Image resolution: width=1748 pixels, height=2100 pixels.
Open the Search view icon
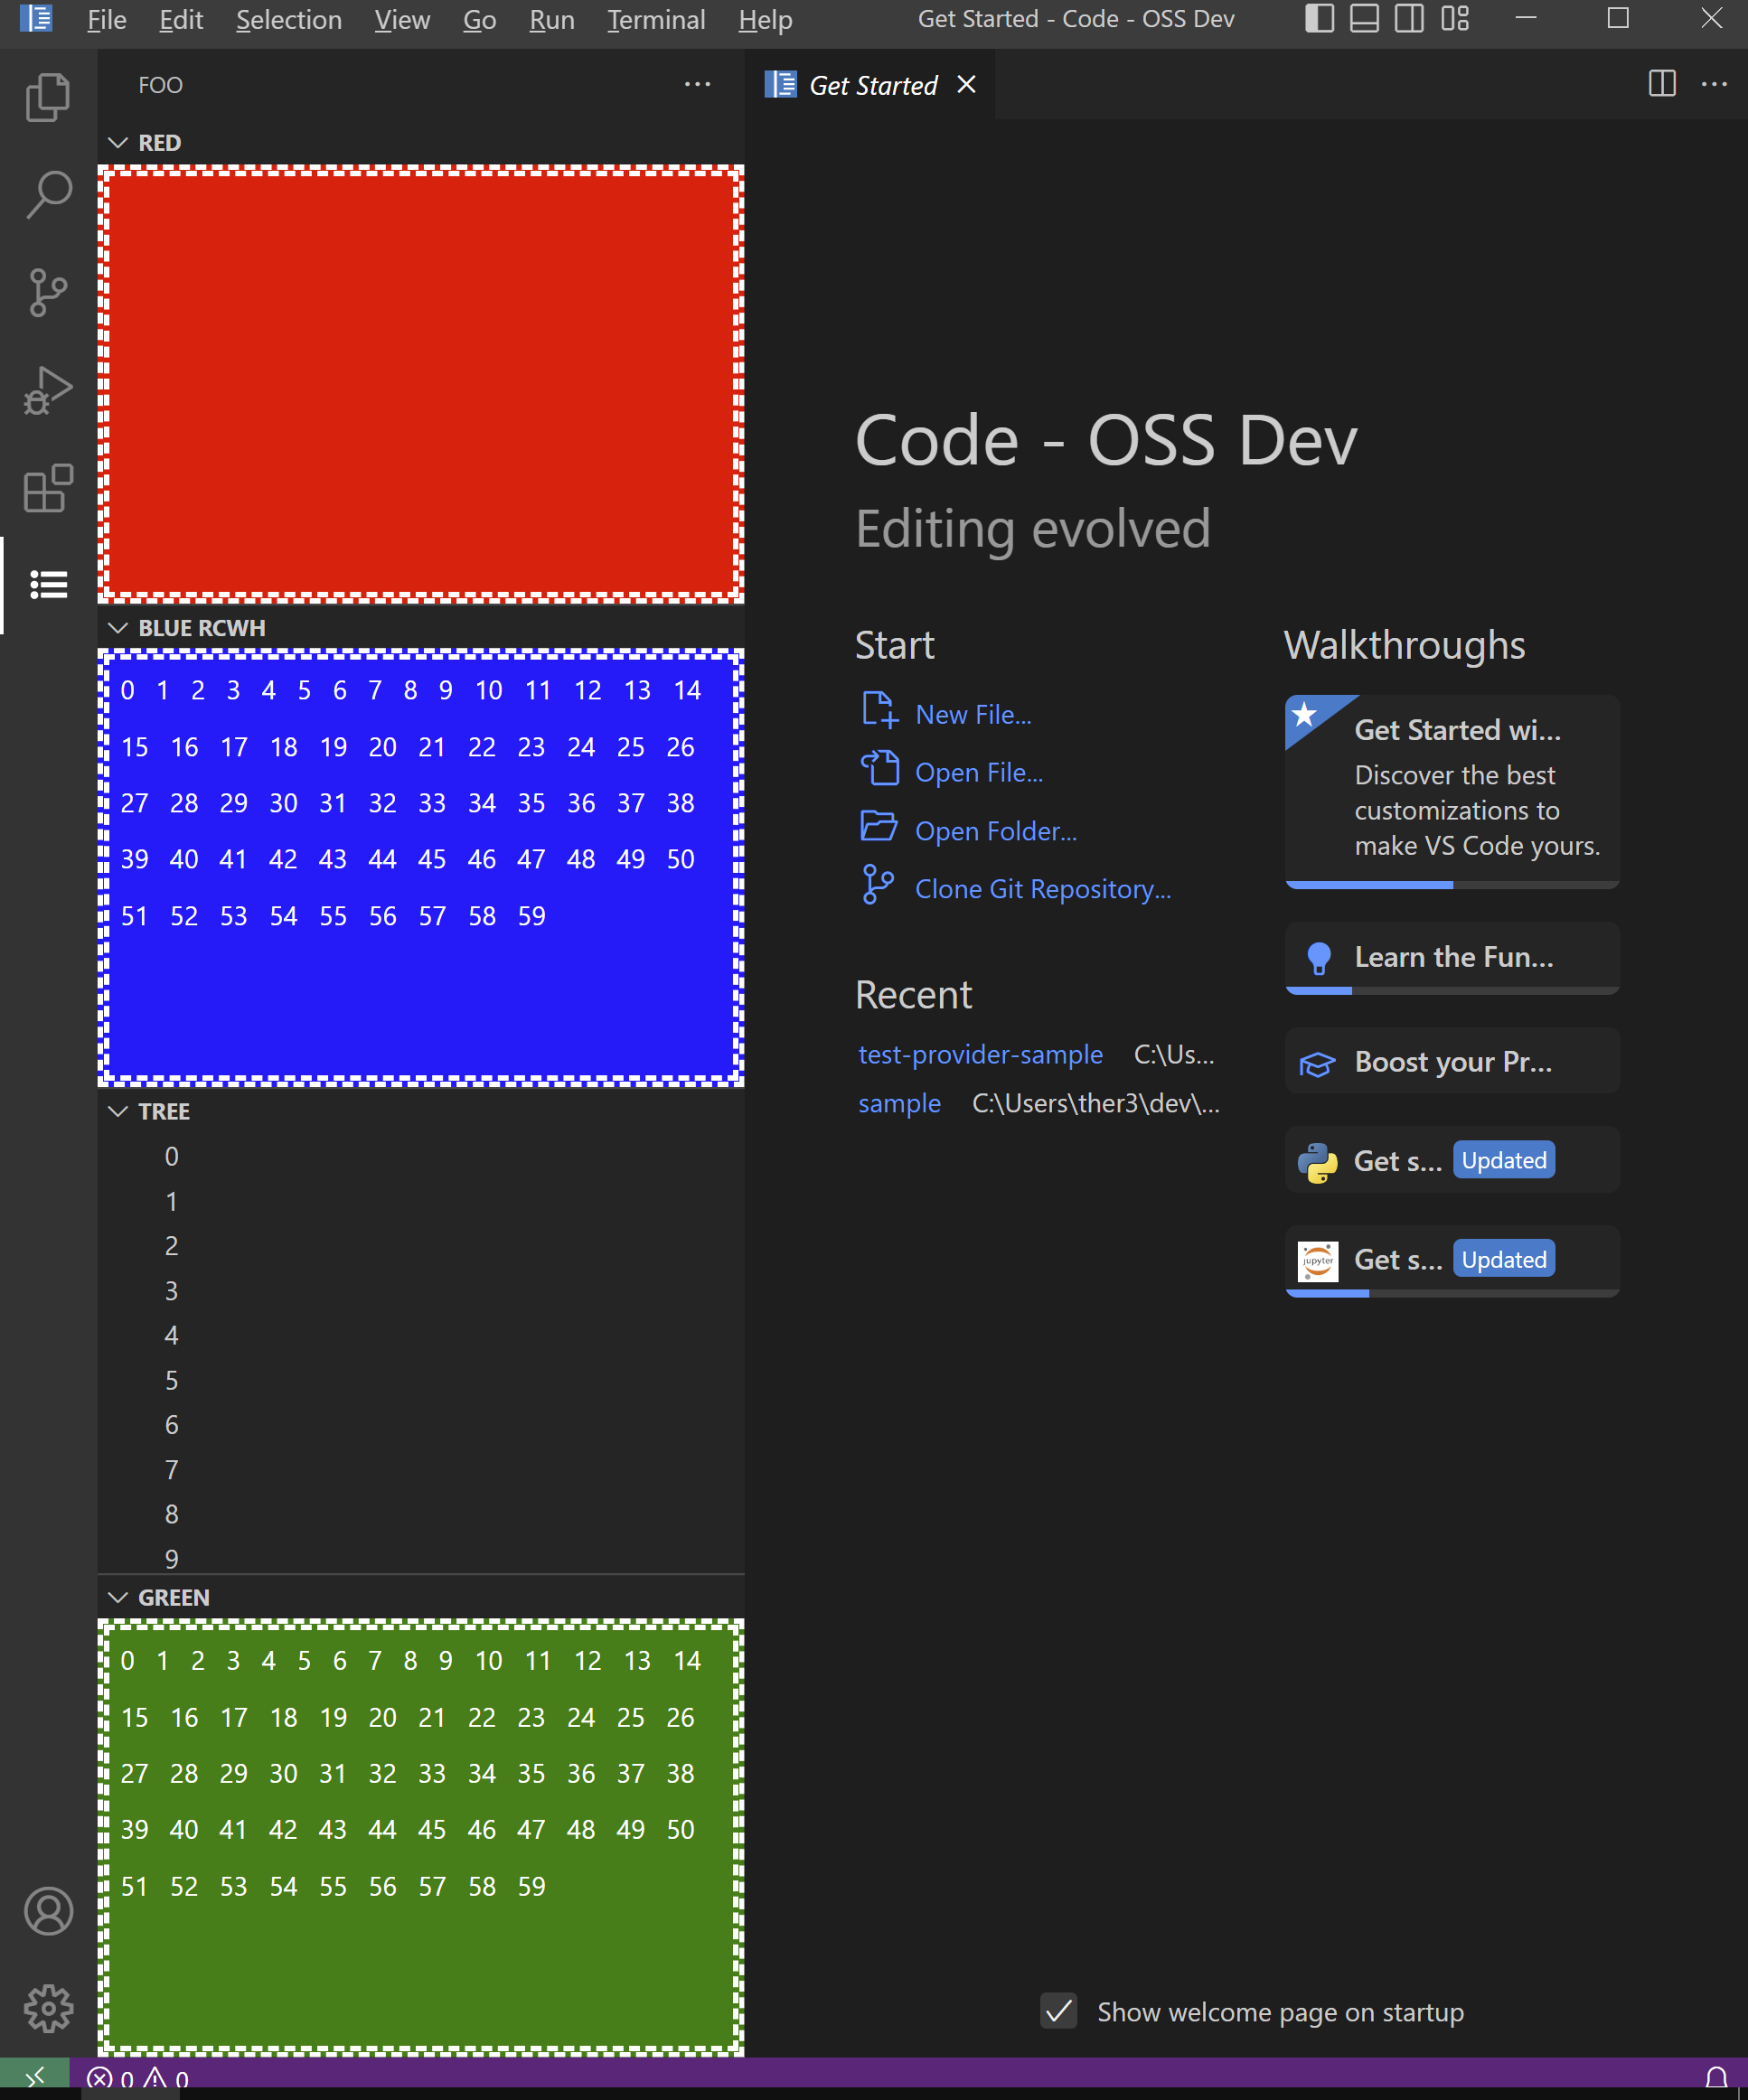tap(48, 194)
